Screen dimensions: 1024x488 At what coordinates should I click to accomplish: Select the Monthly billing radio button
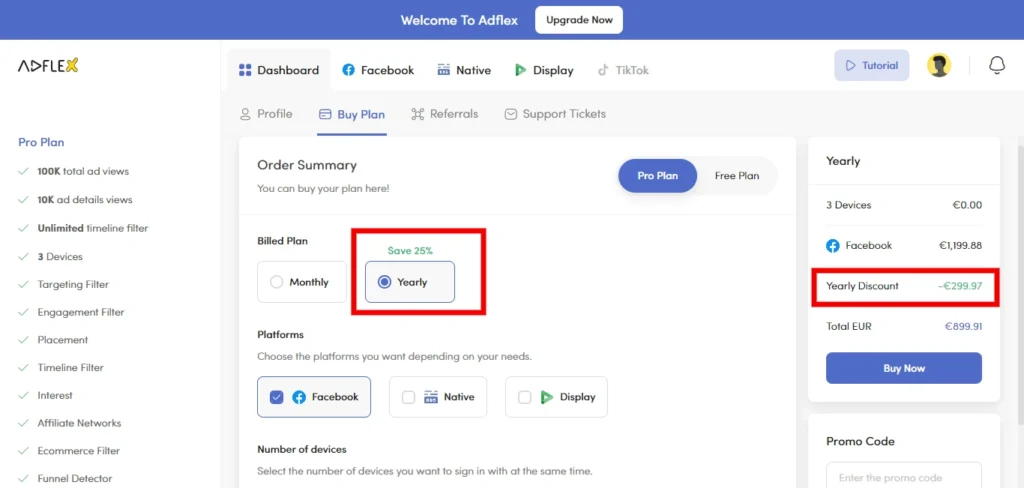coord(277,282)
